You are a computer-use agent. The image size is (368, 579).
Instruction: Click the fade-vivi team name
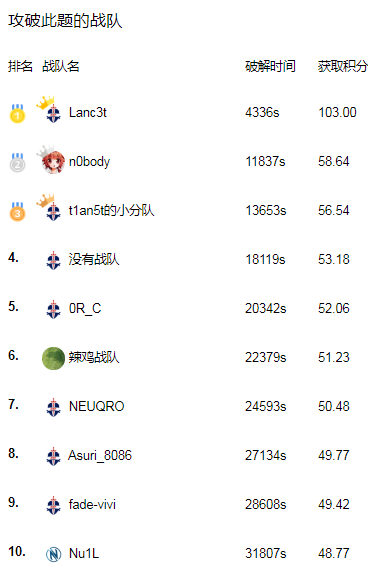point(92,504)
